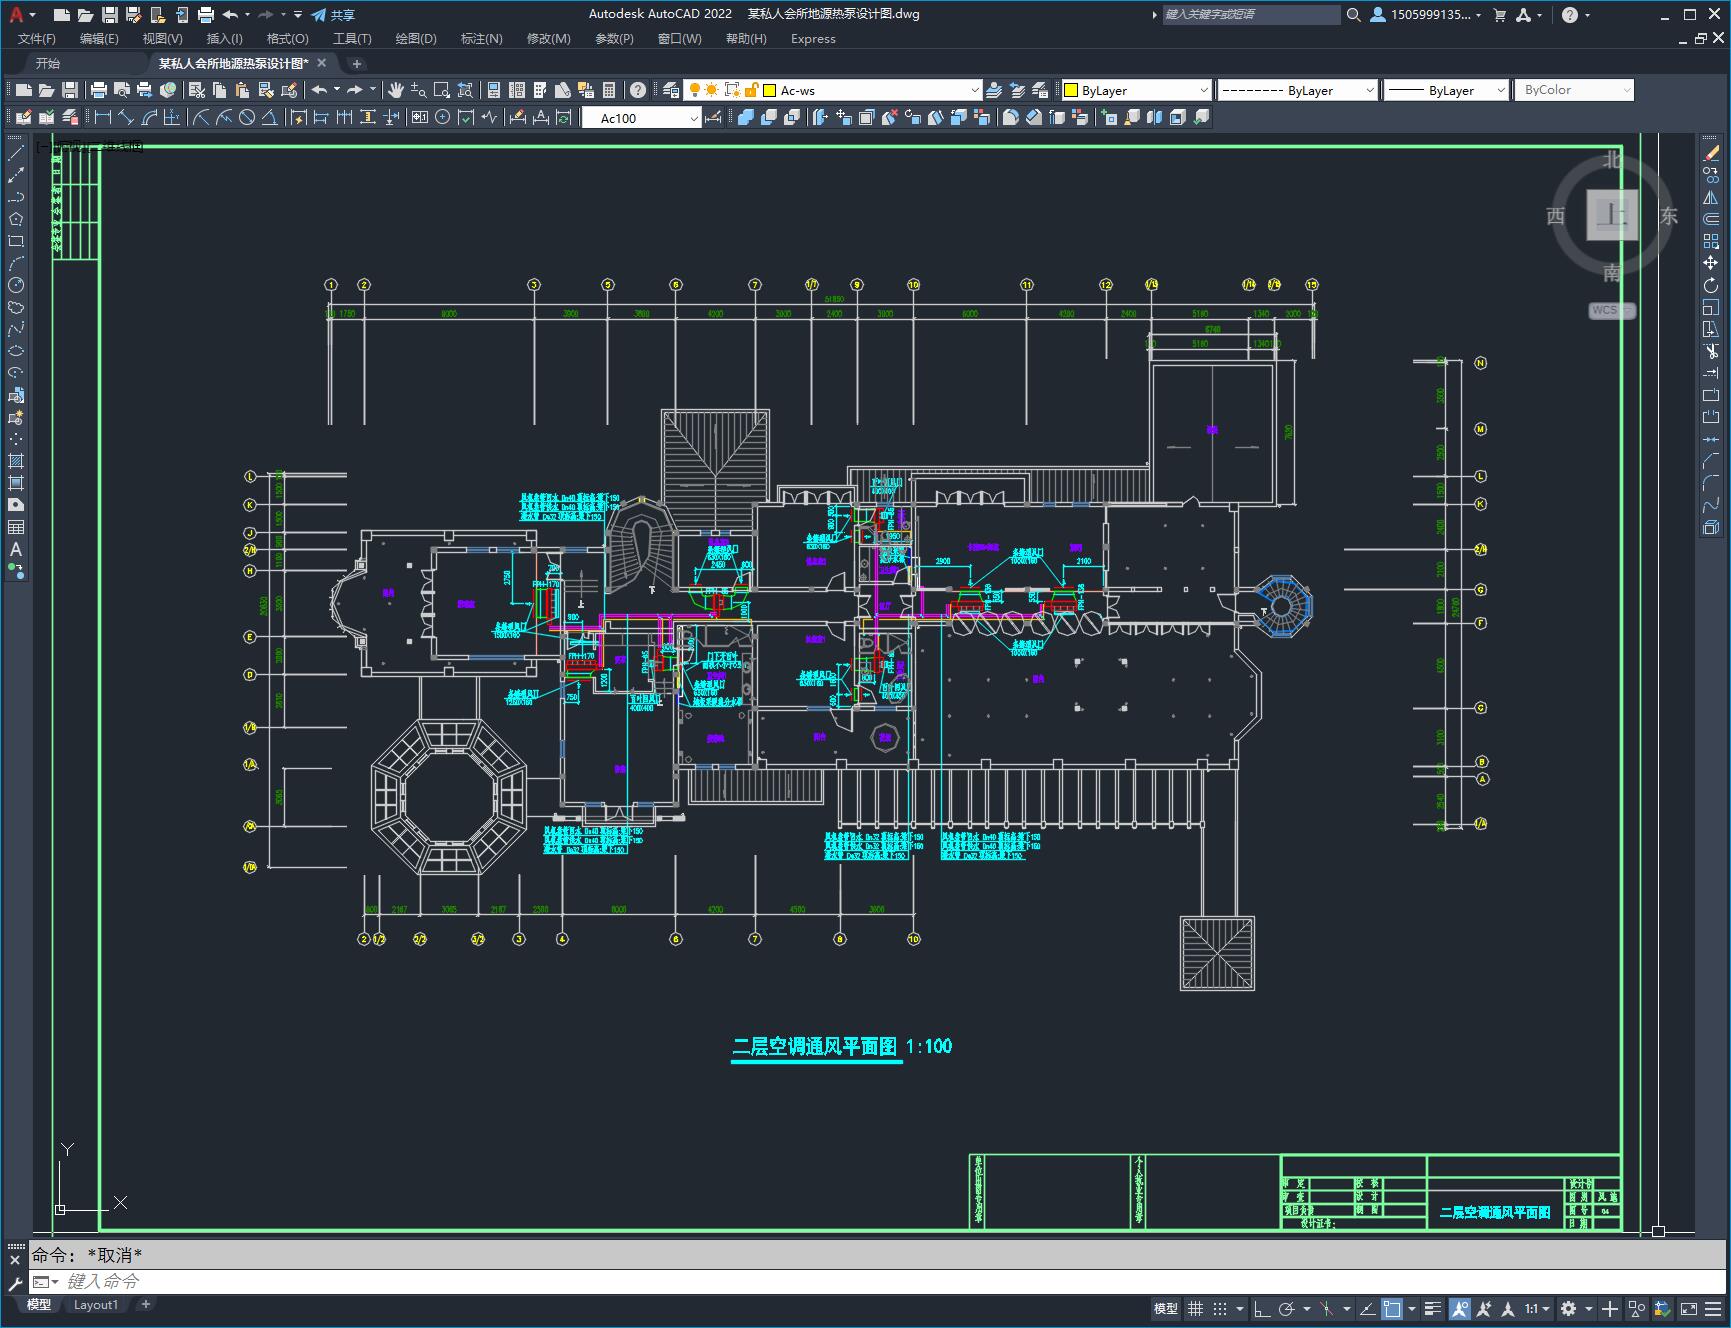Switch to the 开始 tab
Image resolution: width=1731 pixels, height=1328 pixels.
coord(48,63)
